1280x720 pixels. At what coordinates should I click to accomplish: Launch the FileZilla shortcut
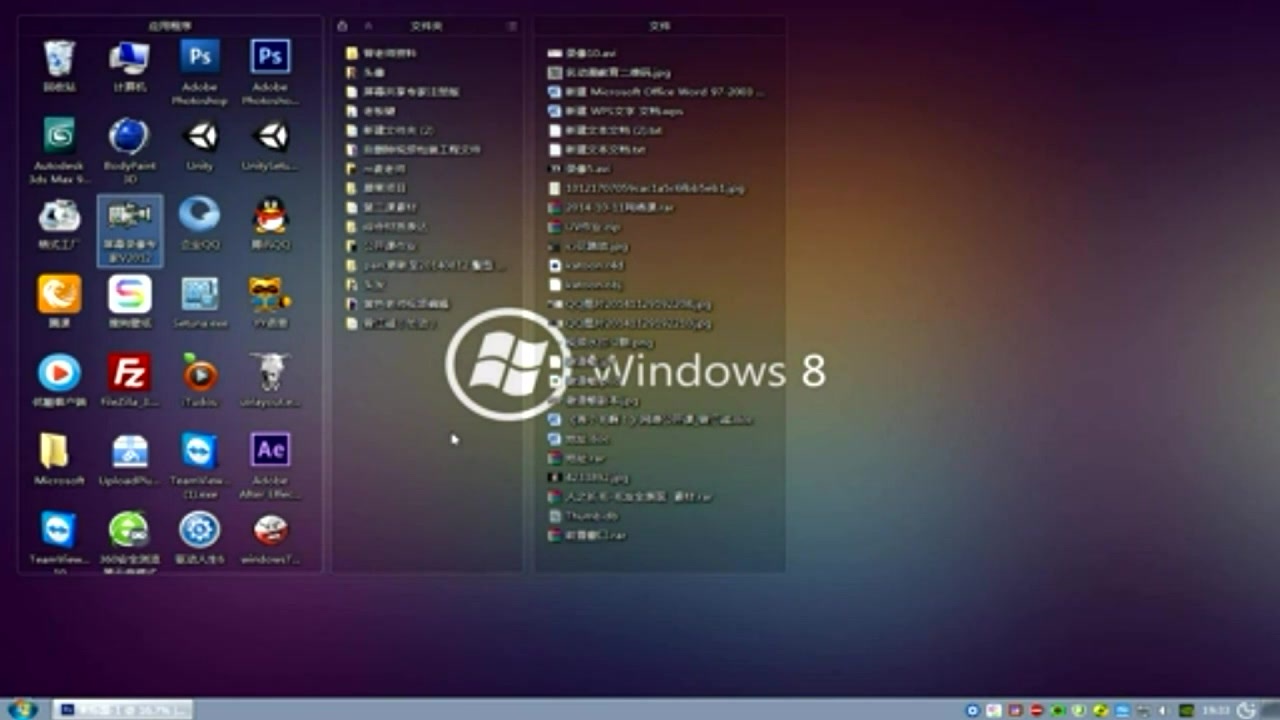coord(130,381)
